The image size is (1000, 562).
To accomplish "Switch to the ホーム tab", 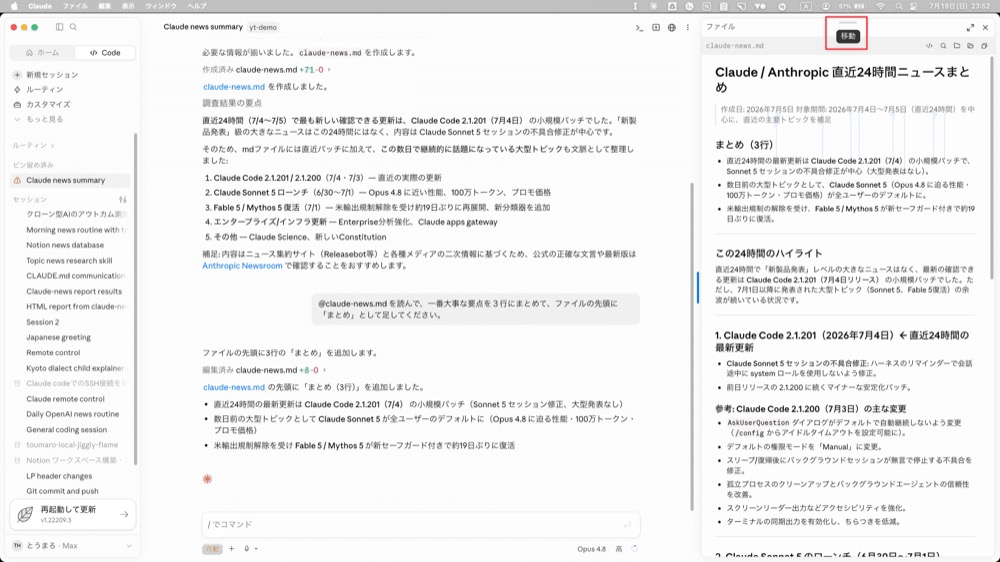I will [x=43, y=52].
